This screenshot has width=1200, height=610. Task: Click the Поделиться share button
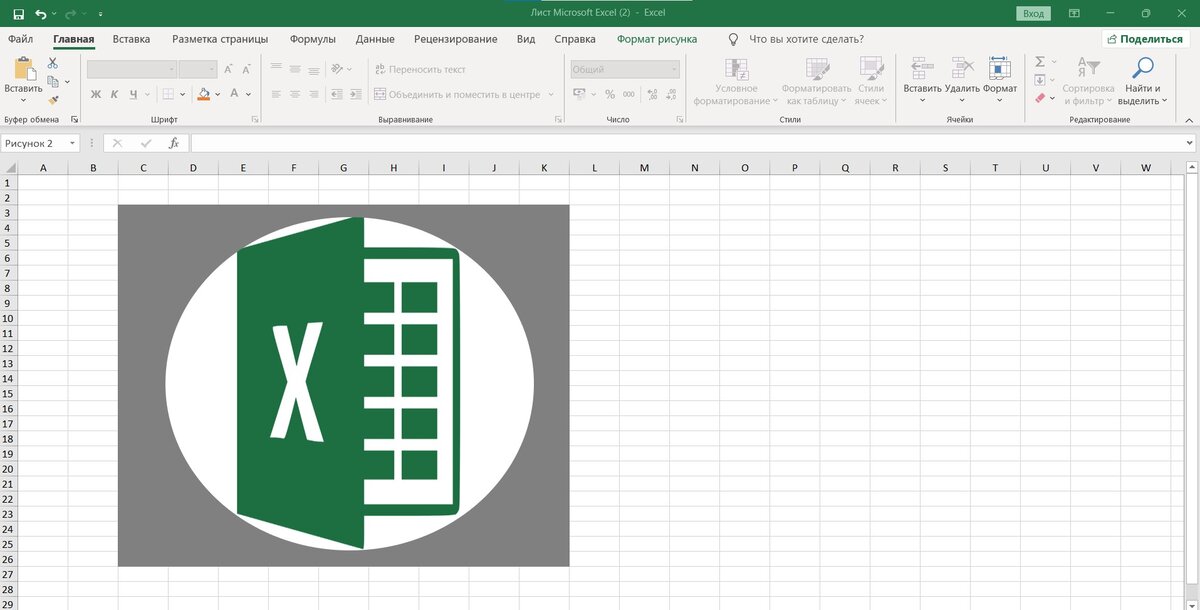pos(1148,39)
